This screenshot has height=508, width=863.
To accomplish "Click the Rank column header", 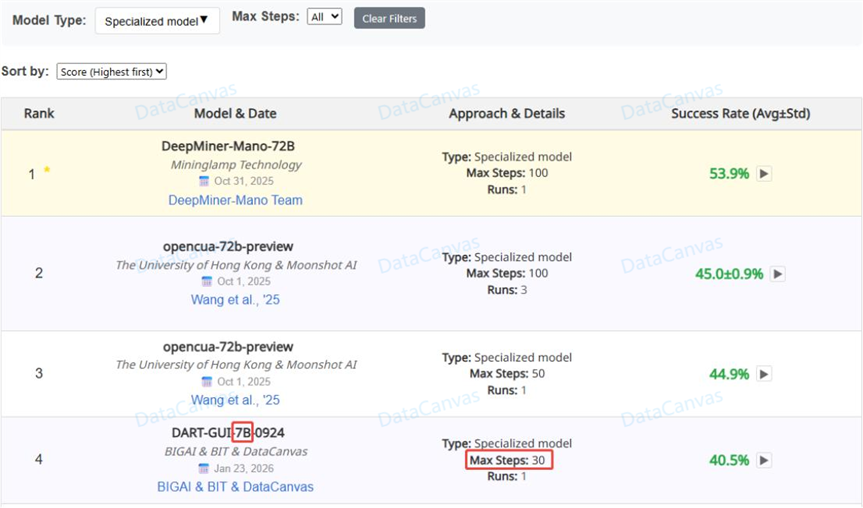I will (x=39, y=113).
